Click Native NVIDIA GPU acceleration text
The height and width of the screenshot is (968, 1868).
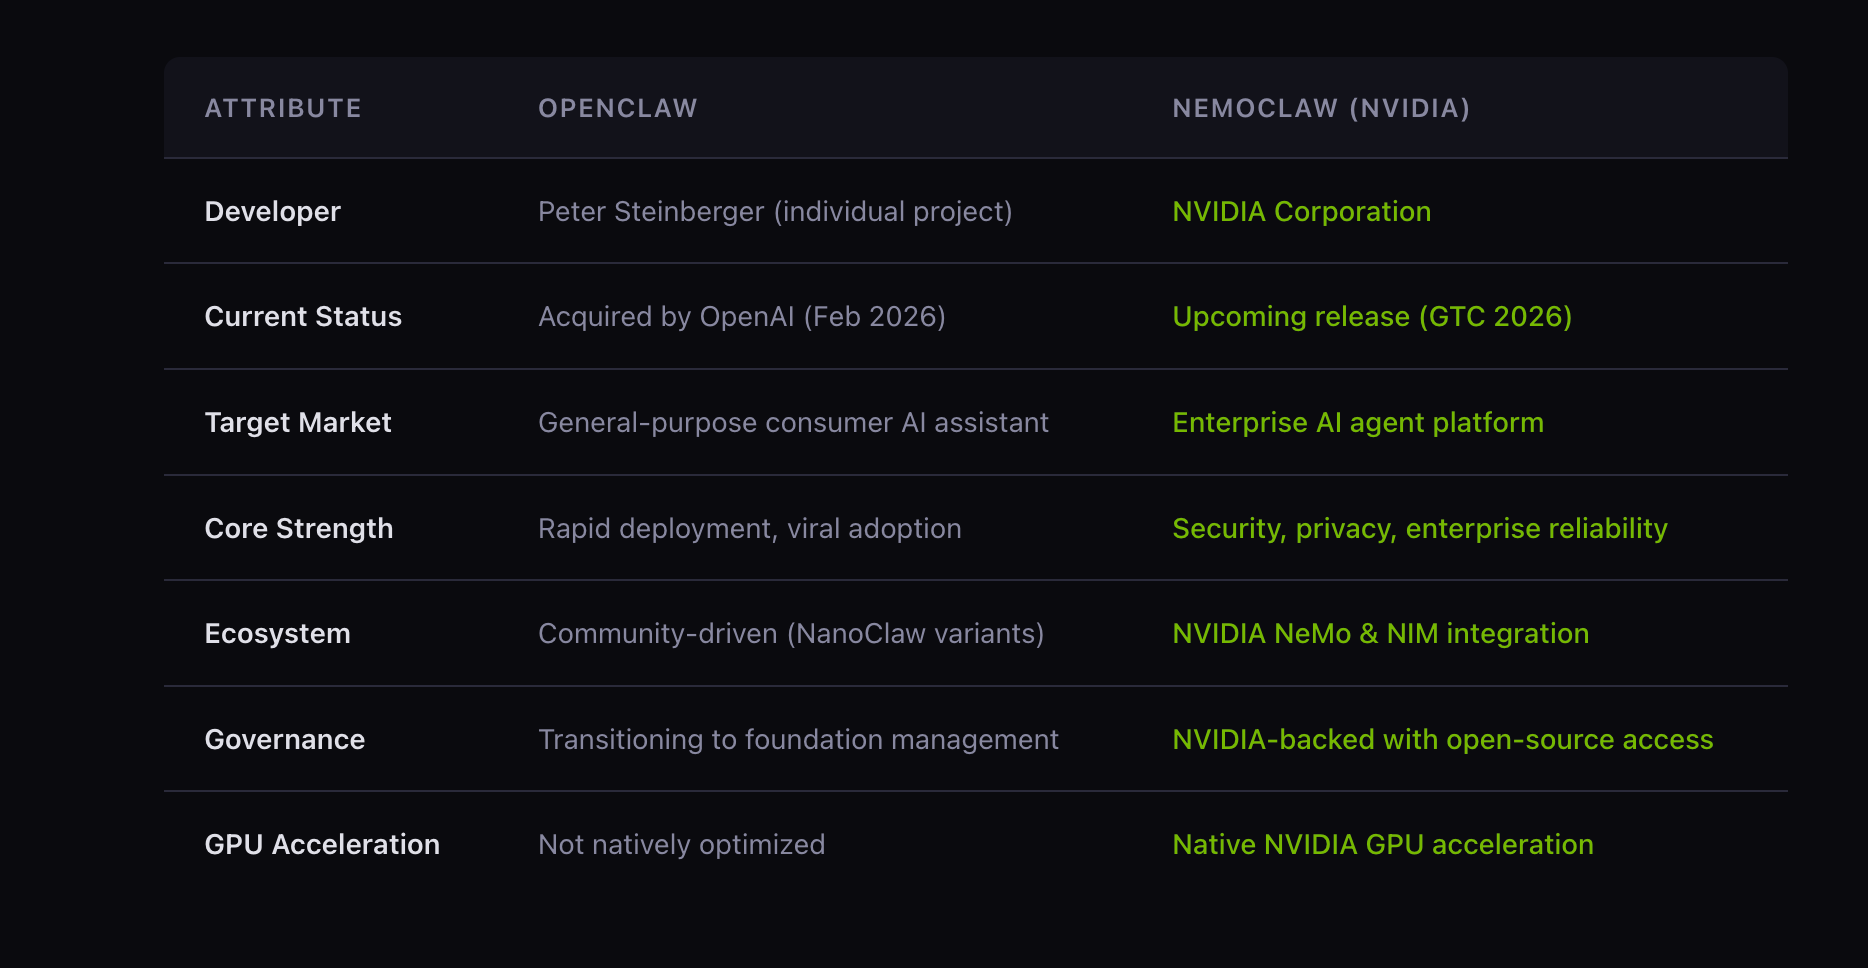click(1382, 845)
